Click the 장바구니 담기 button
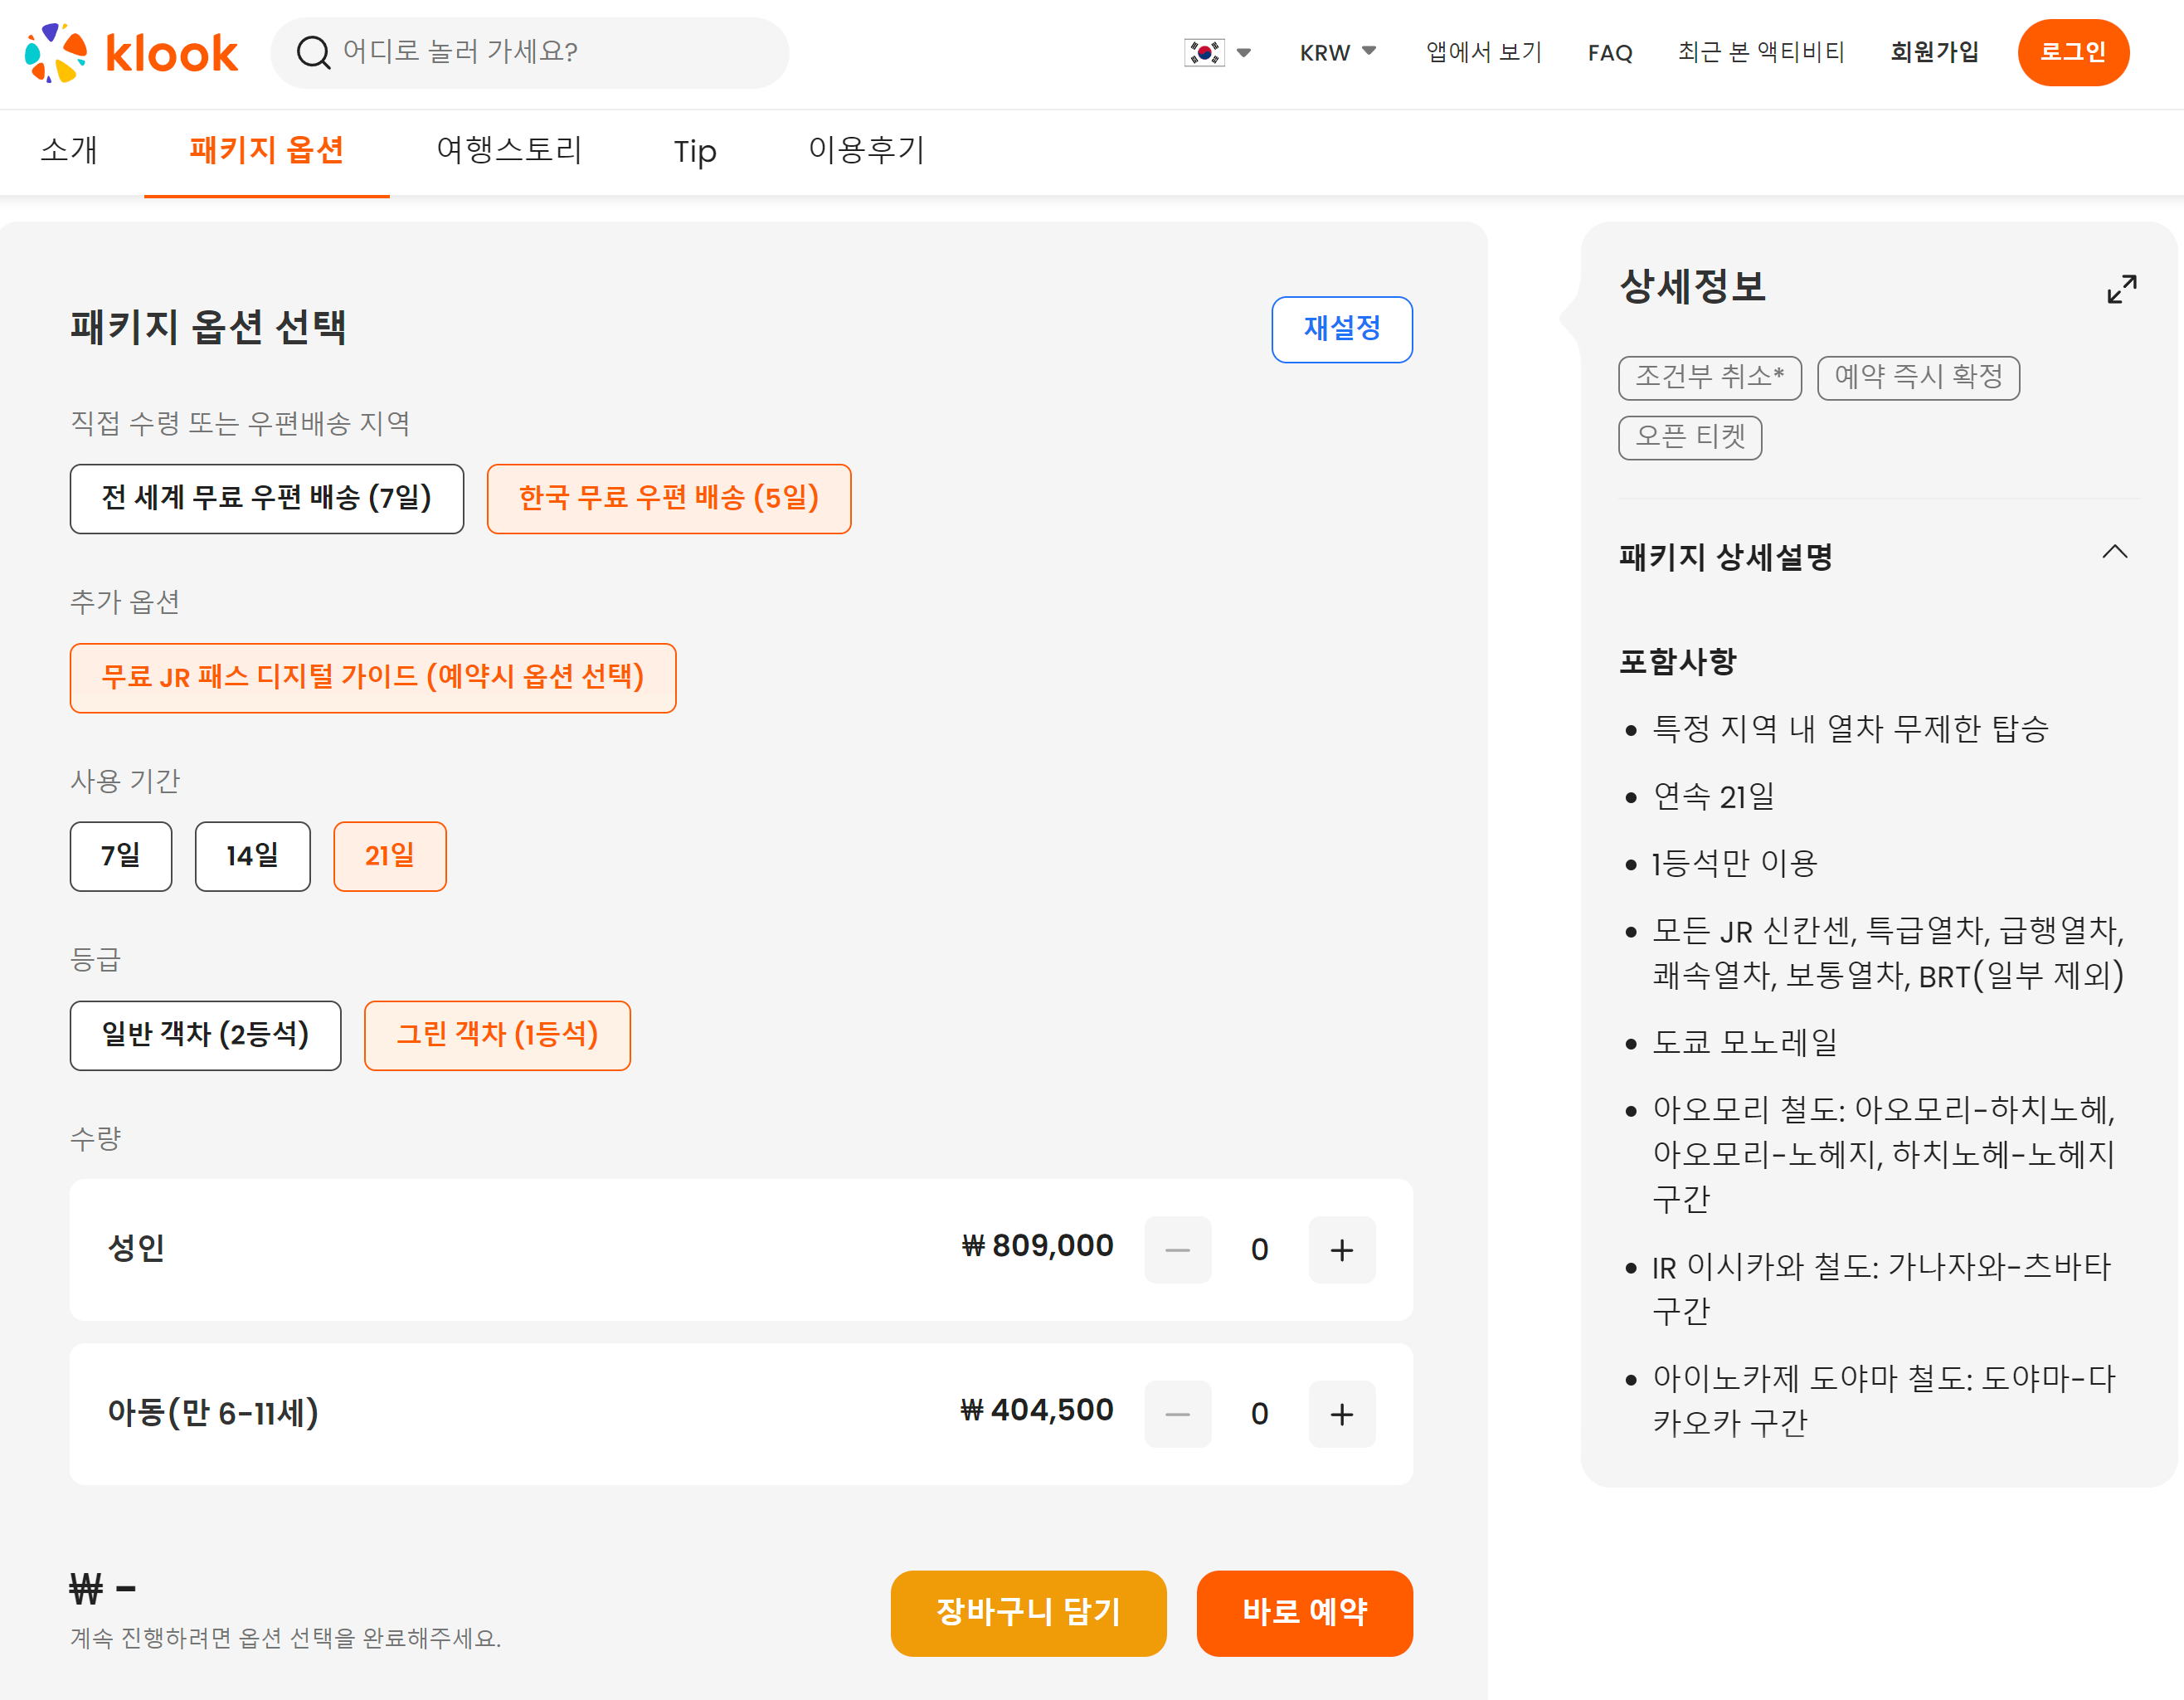2184x1700 pixels. pyautogui.click(x=1027, y=1612)
